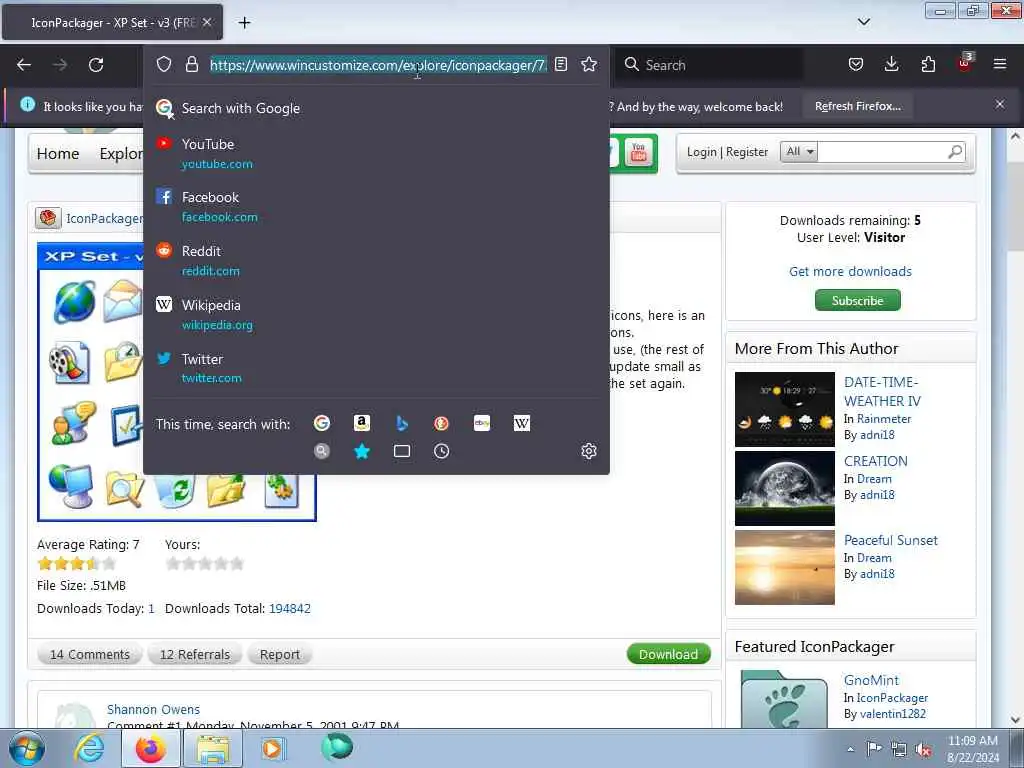Open the 14 Comments tab
1024x768 pixels.
click(x=89, y=654)
